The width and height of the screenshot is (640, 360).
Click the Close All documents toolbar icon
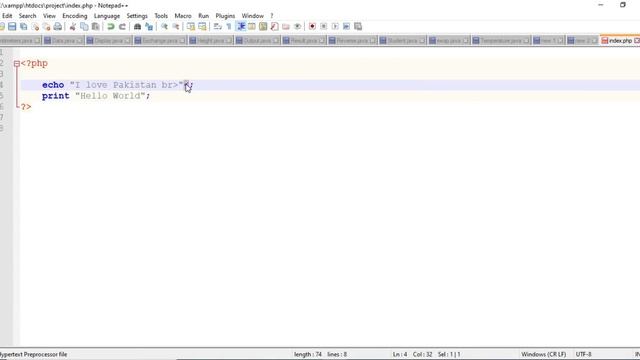click(47, 27)
